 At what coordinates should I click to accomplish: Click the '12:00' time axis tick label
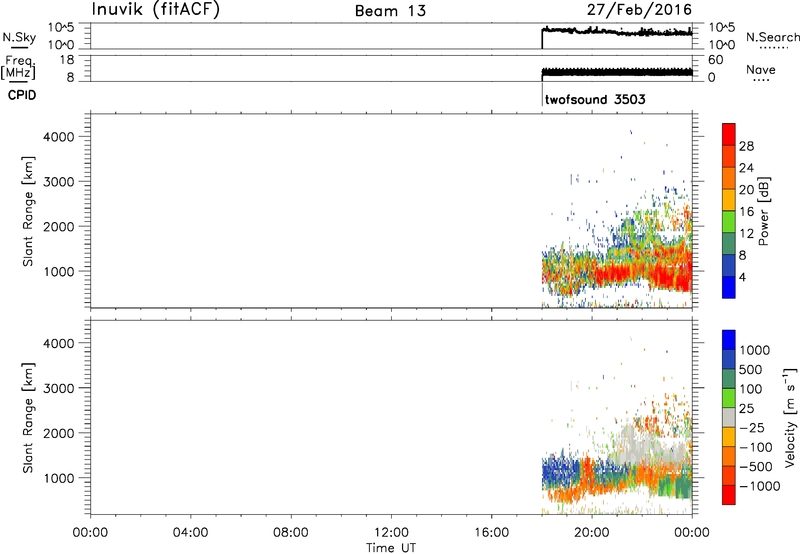point(391,533)
